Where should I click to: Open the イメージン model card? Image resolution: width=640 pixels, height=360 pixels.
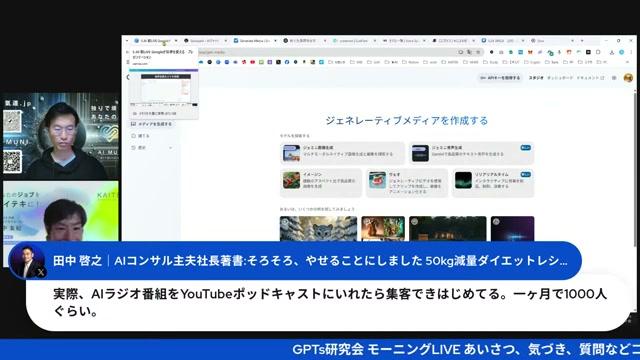click(321, 182)
